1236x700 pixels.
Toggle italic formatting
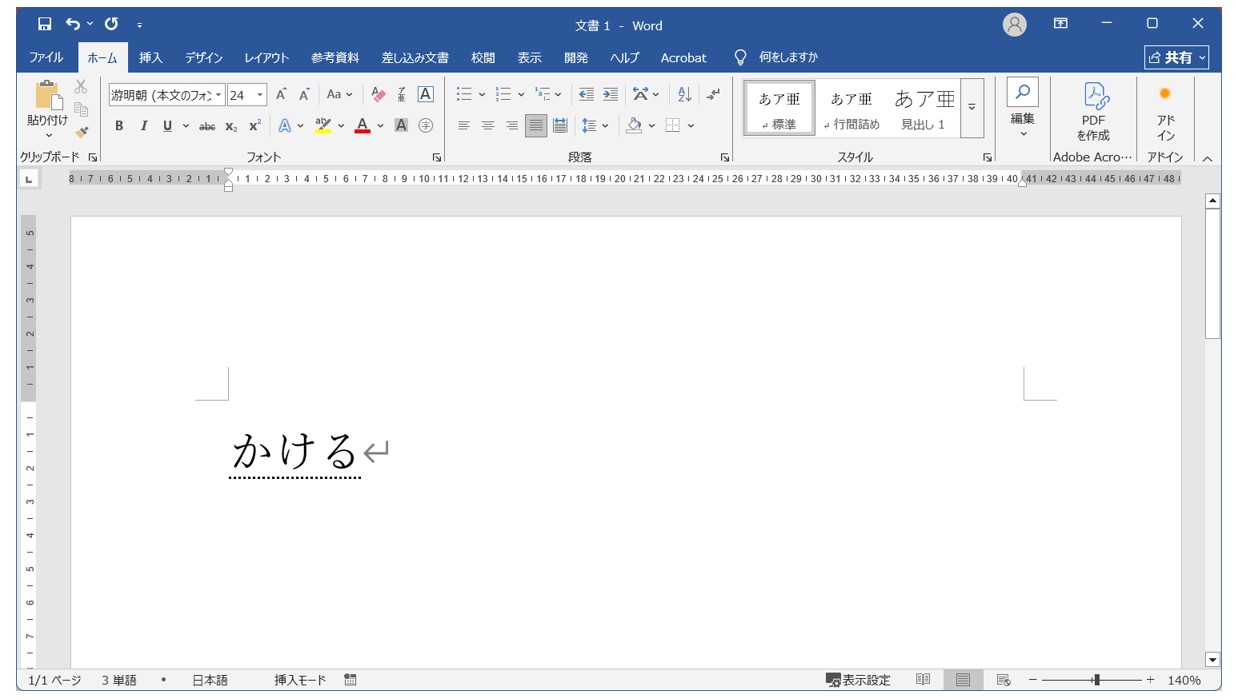tap(143, 126)
